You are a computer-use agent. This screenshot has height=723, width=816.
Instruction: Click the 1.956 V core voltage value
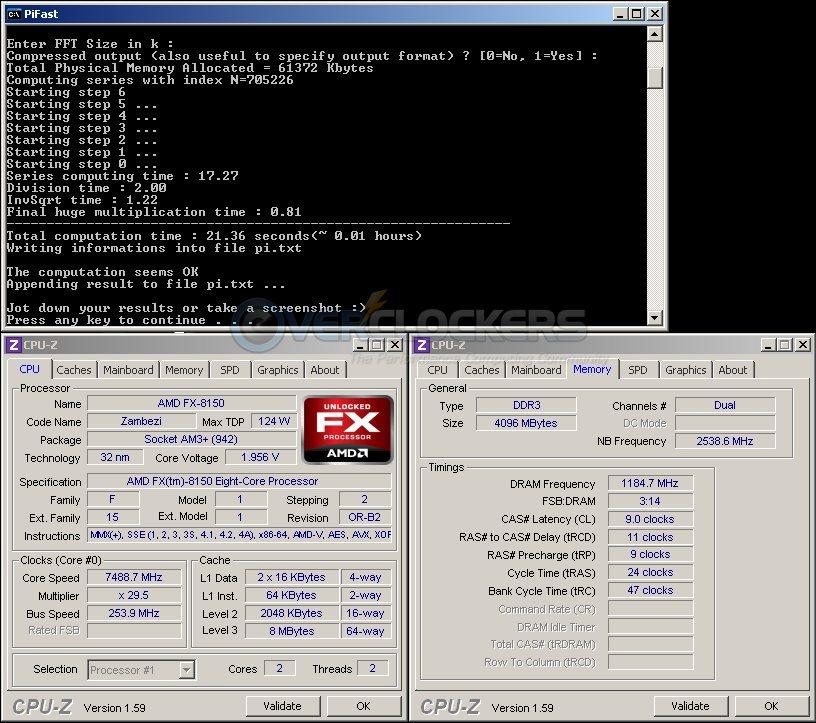point(260,458)
